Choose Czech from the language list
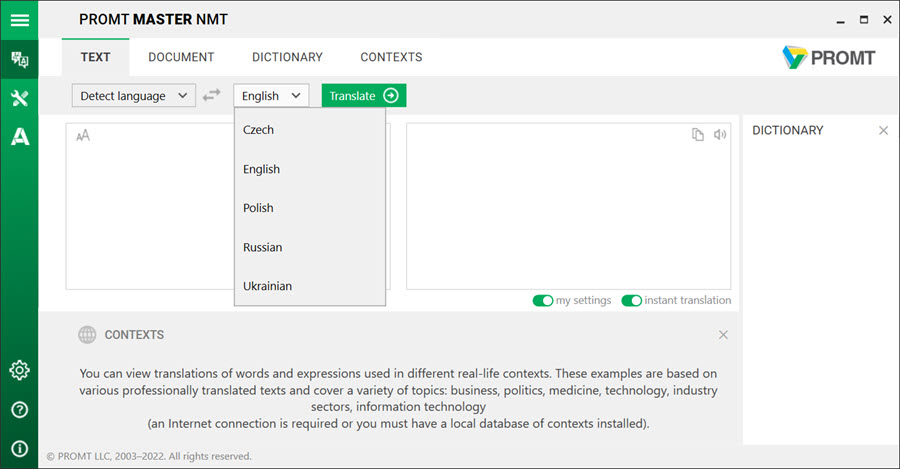This screenshot has height=469, width=900. point(310,130)
